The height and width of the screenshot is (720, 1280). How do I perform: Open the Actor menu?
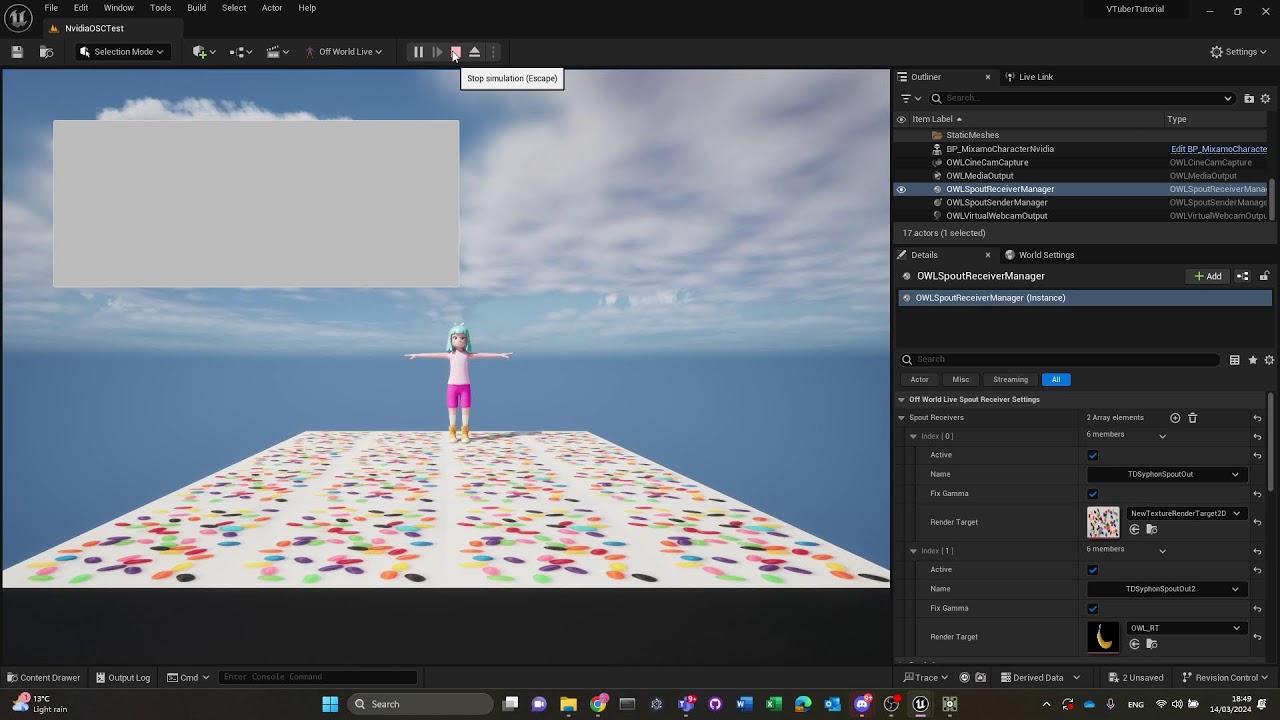(x=272, y=8)
